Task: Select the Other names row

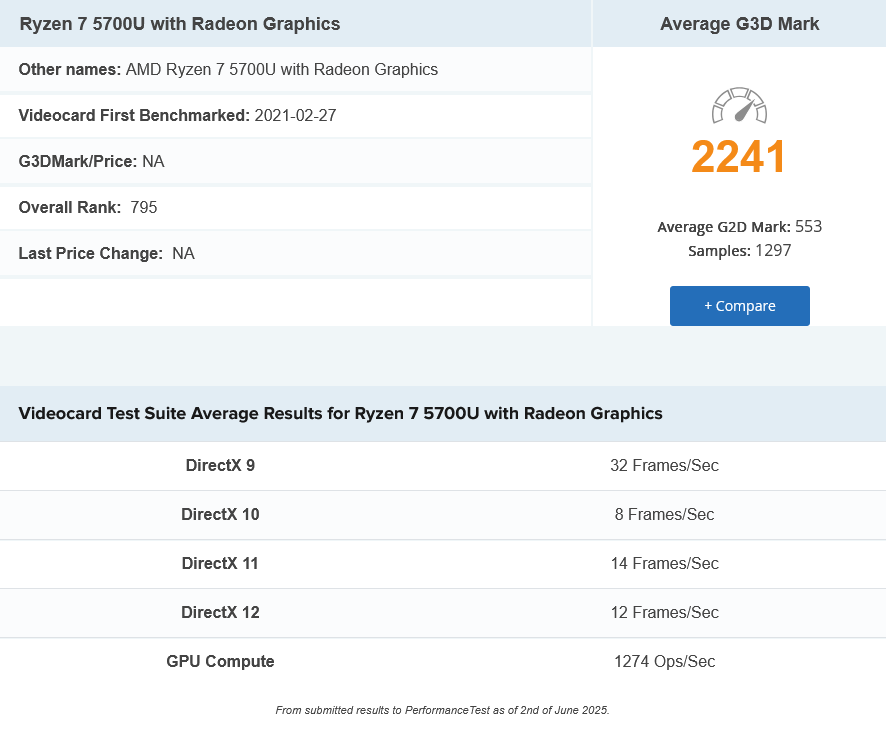Action: (x=228, y=70)
